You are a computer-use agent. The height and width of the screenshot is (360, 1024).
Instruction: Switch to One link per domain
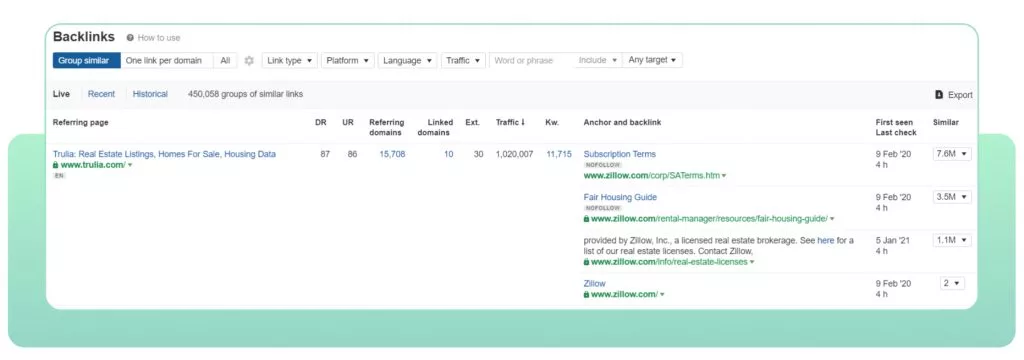[x=167, y=61]
